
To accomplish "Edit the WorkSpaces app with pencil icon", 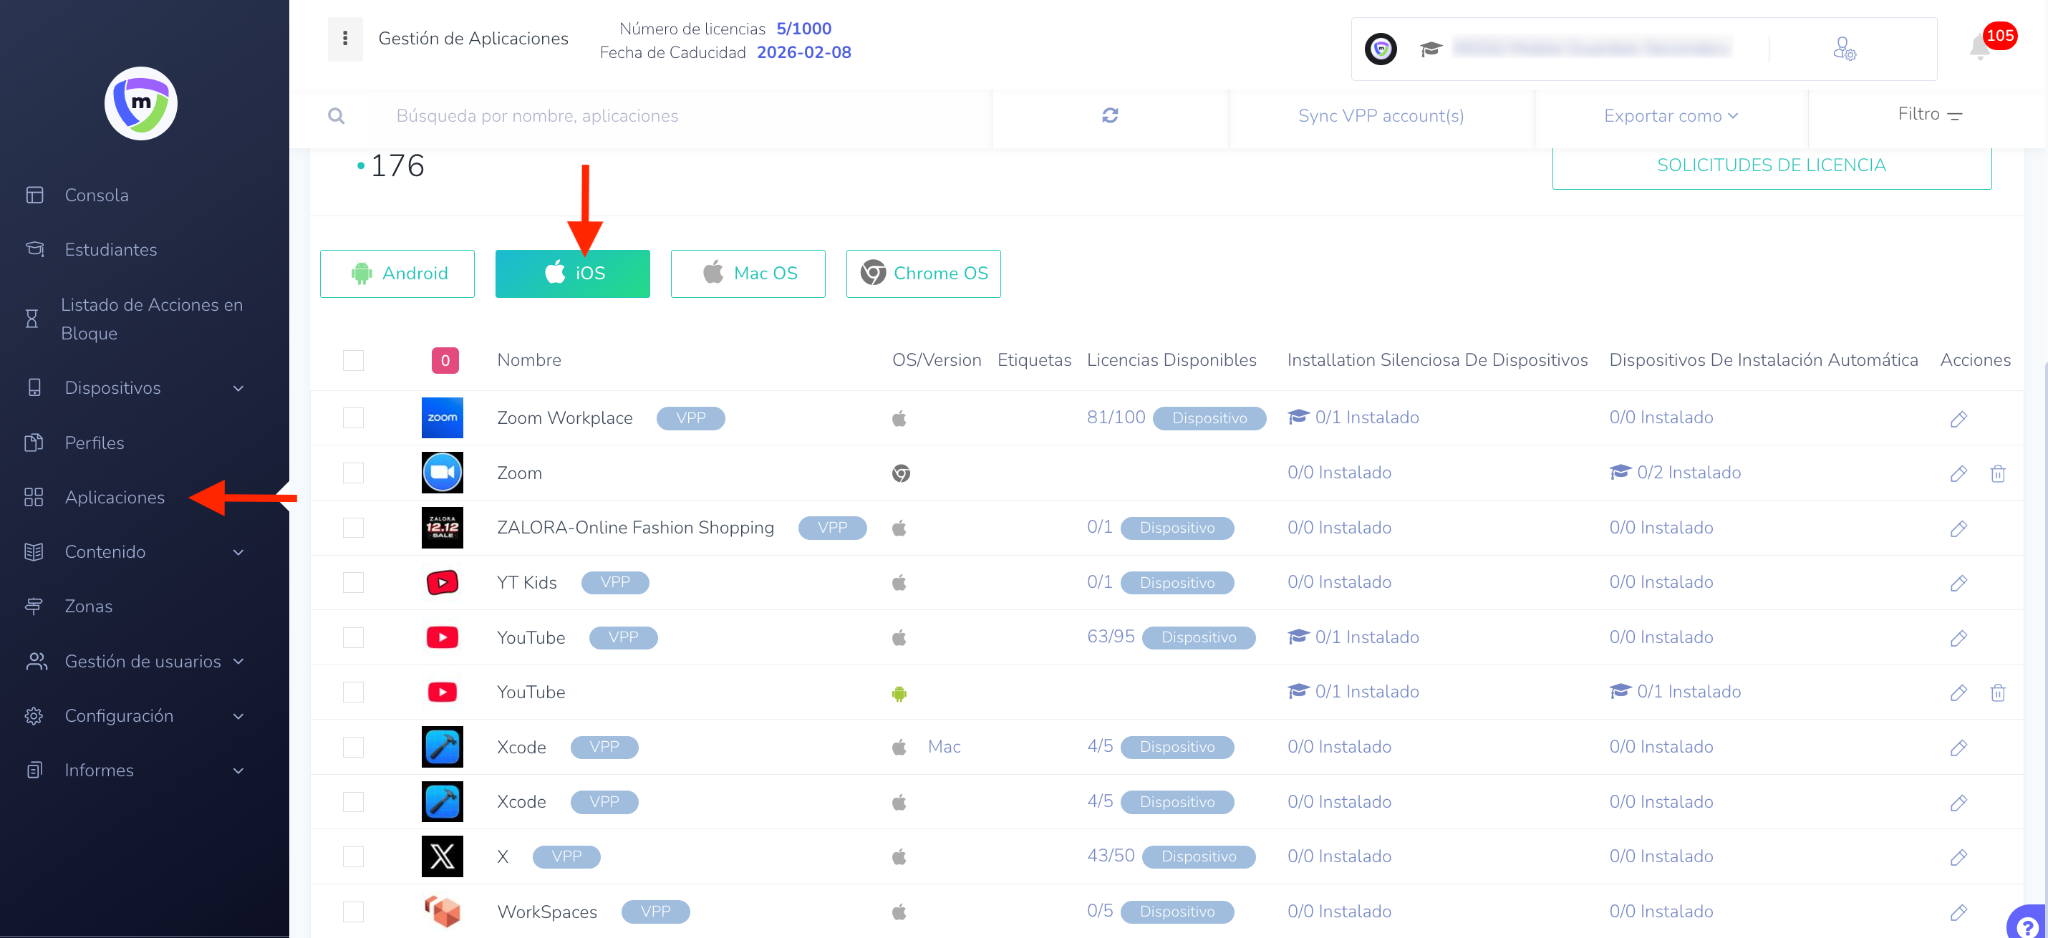I will [x=1958, y=912].
